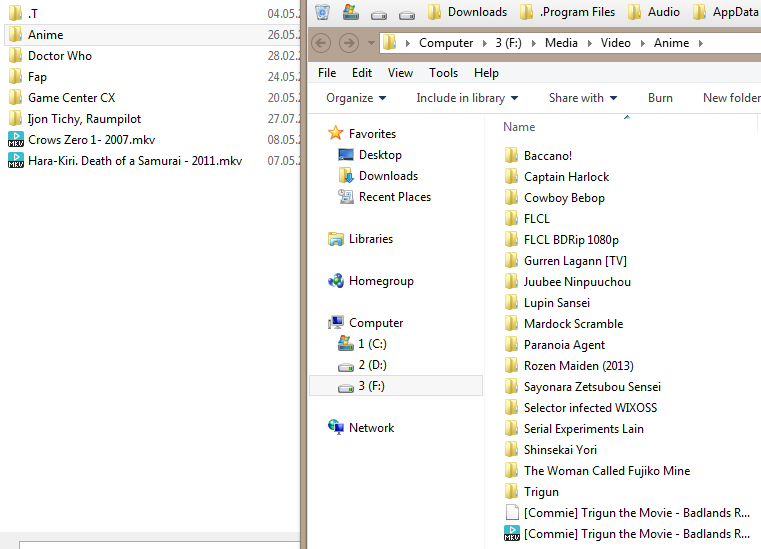
Task: Click the 3 (F:) breadcrumb in the address bar
Action: (x=508, y=43)
